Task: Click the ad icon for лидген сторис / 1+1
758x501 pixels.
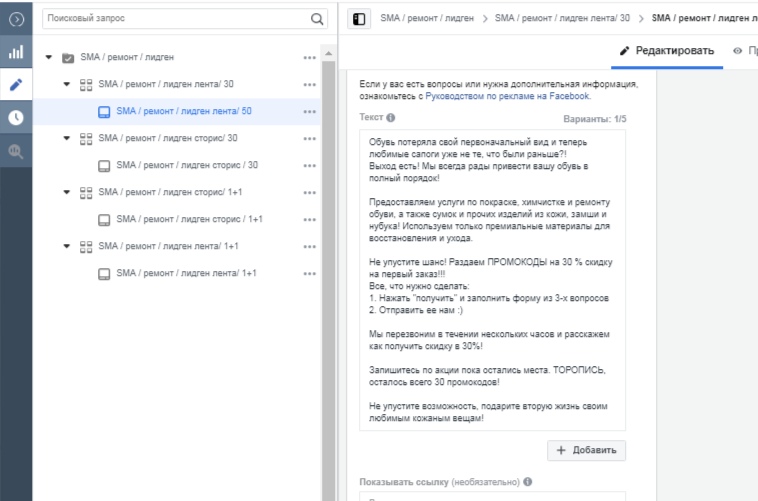Action: [104, 220]
